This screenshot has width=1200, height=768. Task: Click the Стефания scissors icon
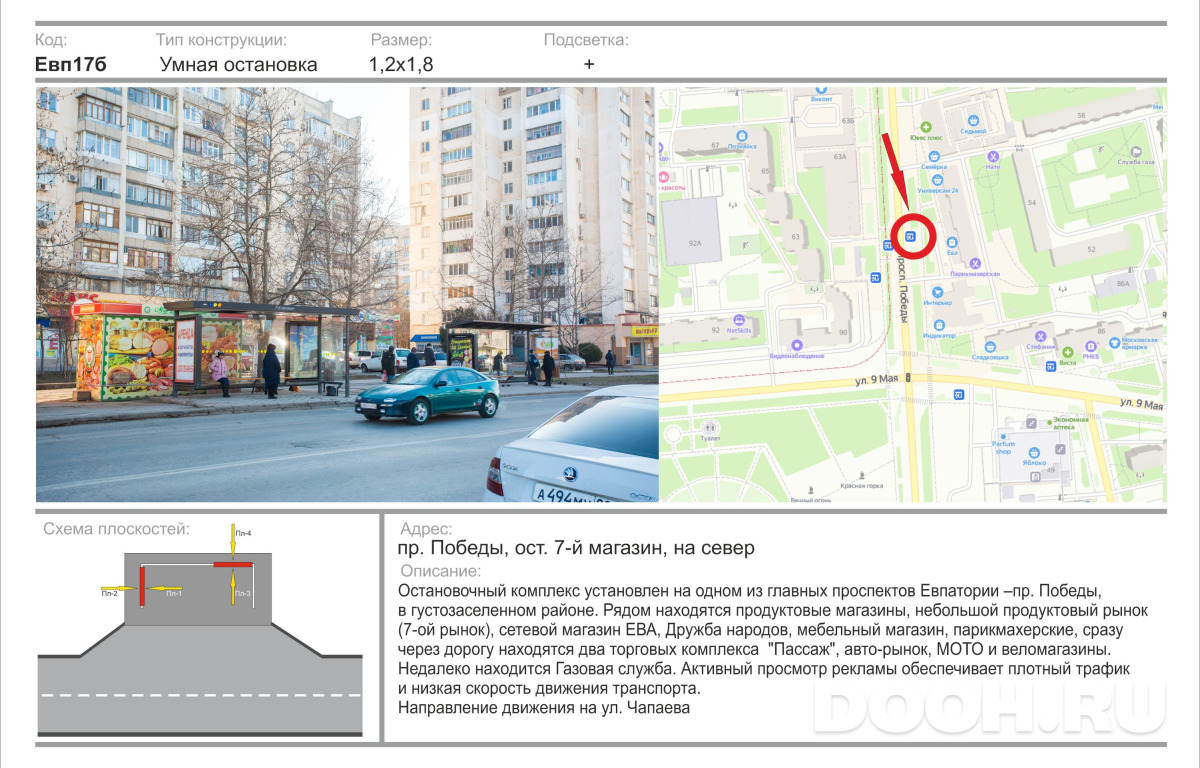[1040, 336]
